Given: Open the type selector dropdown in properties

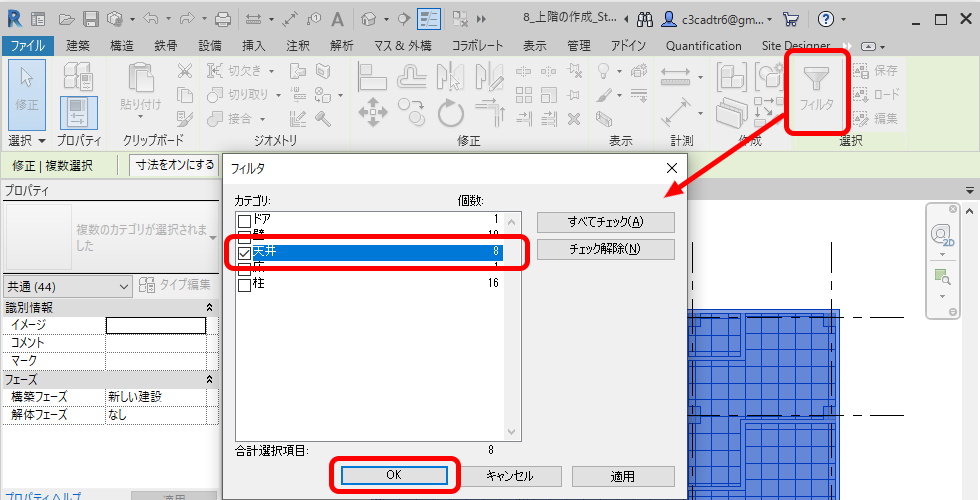Looking at the screenshot, I should coord(212,238).
